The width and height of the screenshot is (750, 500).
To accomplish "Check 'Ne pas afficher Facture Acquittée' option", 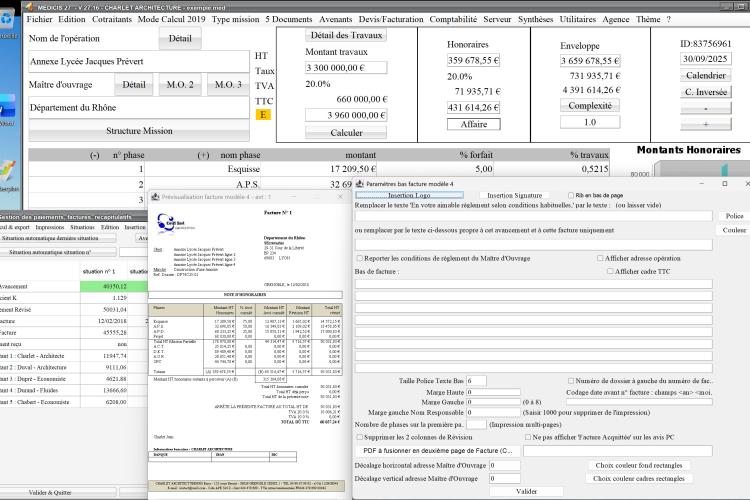I will click(528, 437).
